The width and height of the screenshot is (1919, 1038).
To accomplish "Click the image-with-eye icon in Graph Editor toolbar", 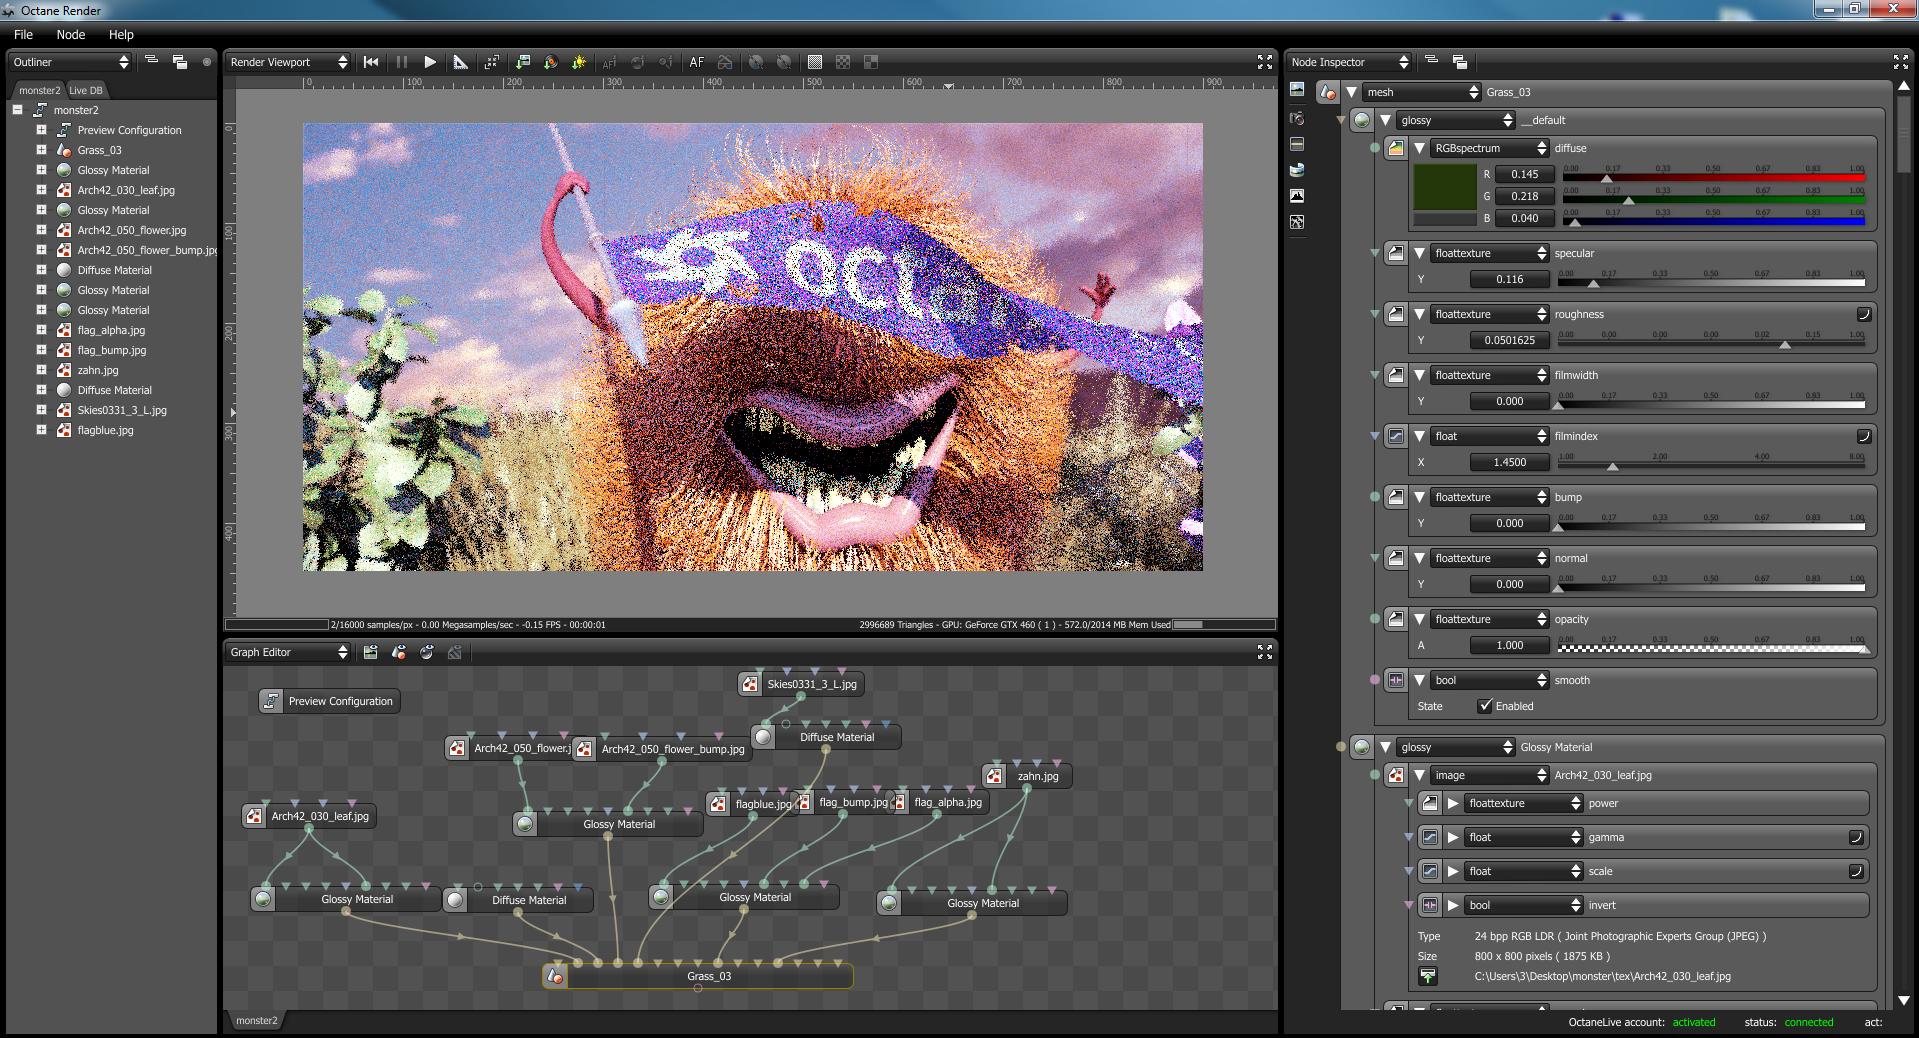I will pyautogui.click(x=371, y=652).
